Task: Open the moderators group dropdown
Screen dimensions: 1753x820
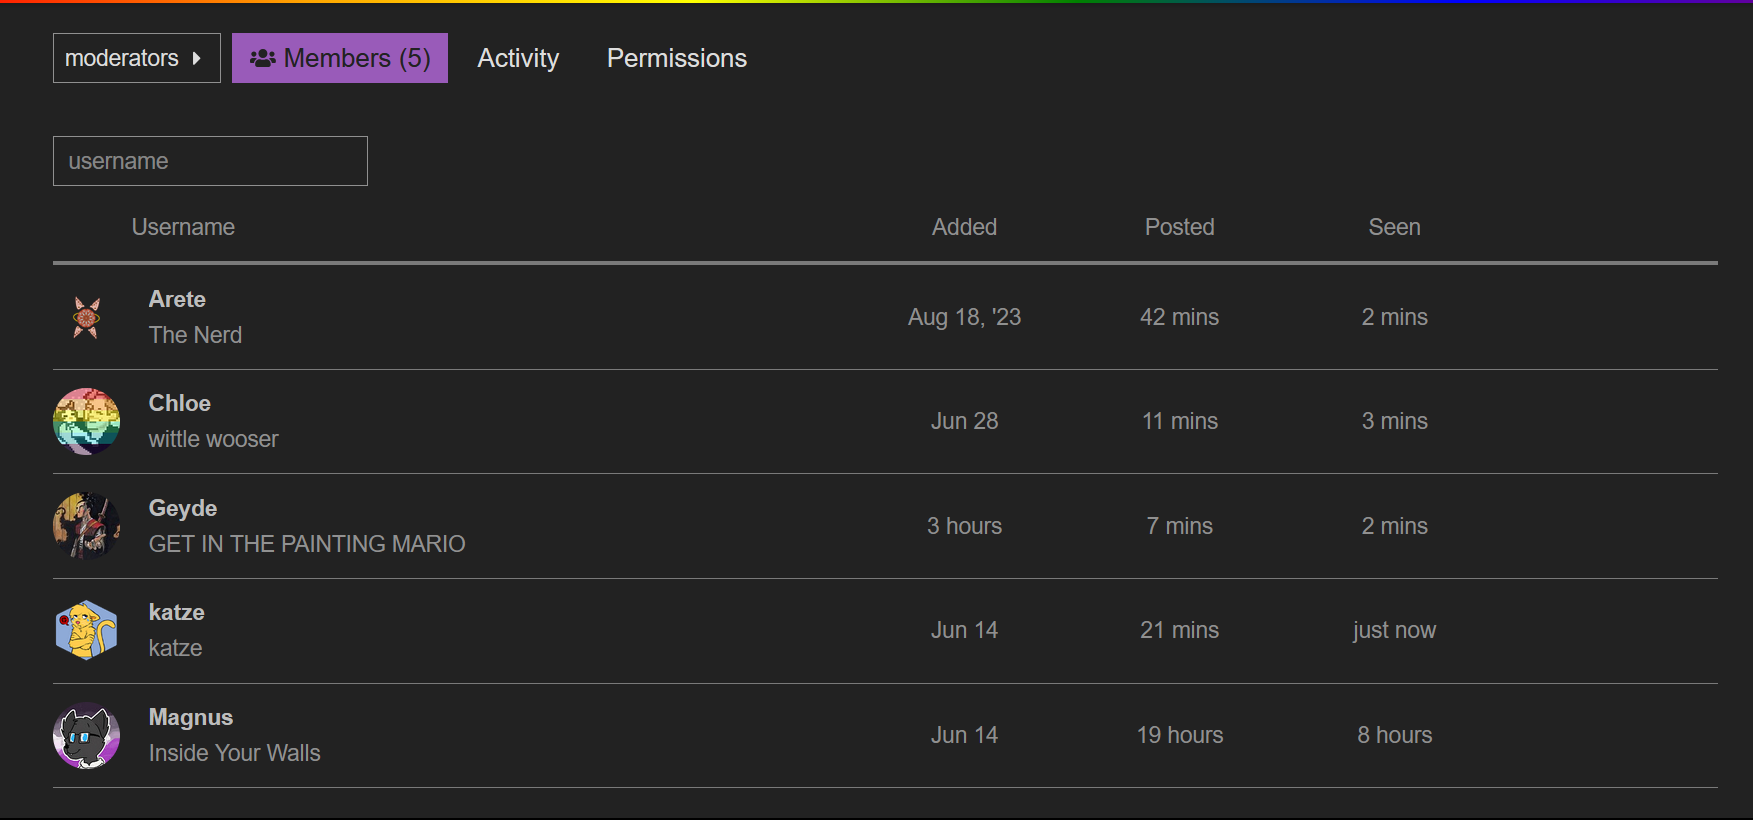Action: 136,58
